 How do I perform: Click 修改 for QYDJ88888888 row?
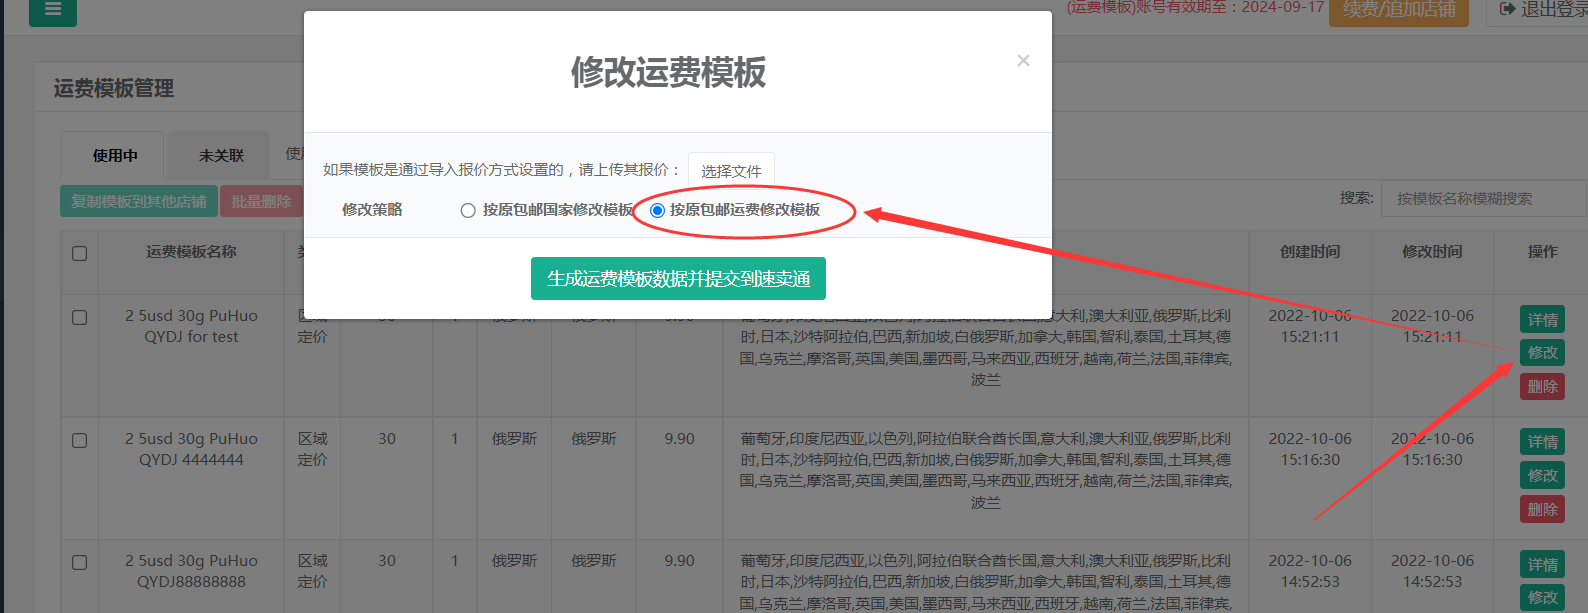coord(1542,598)
